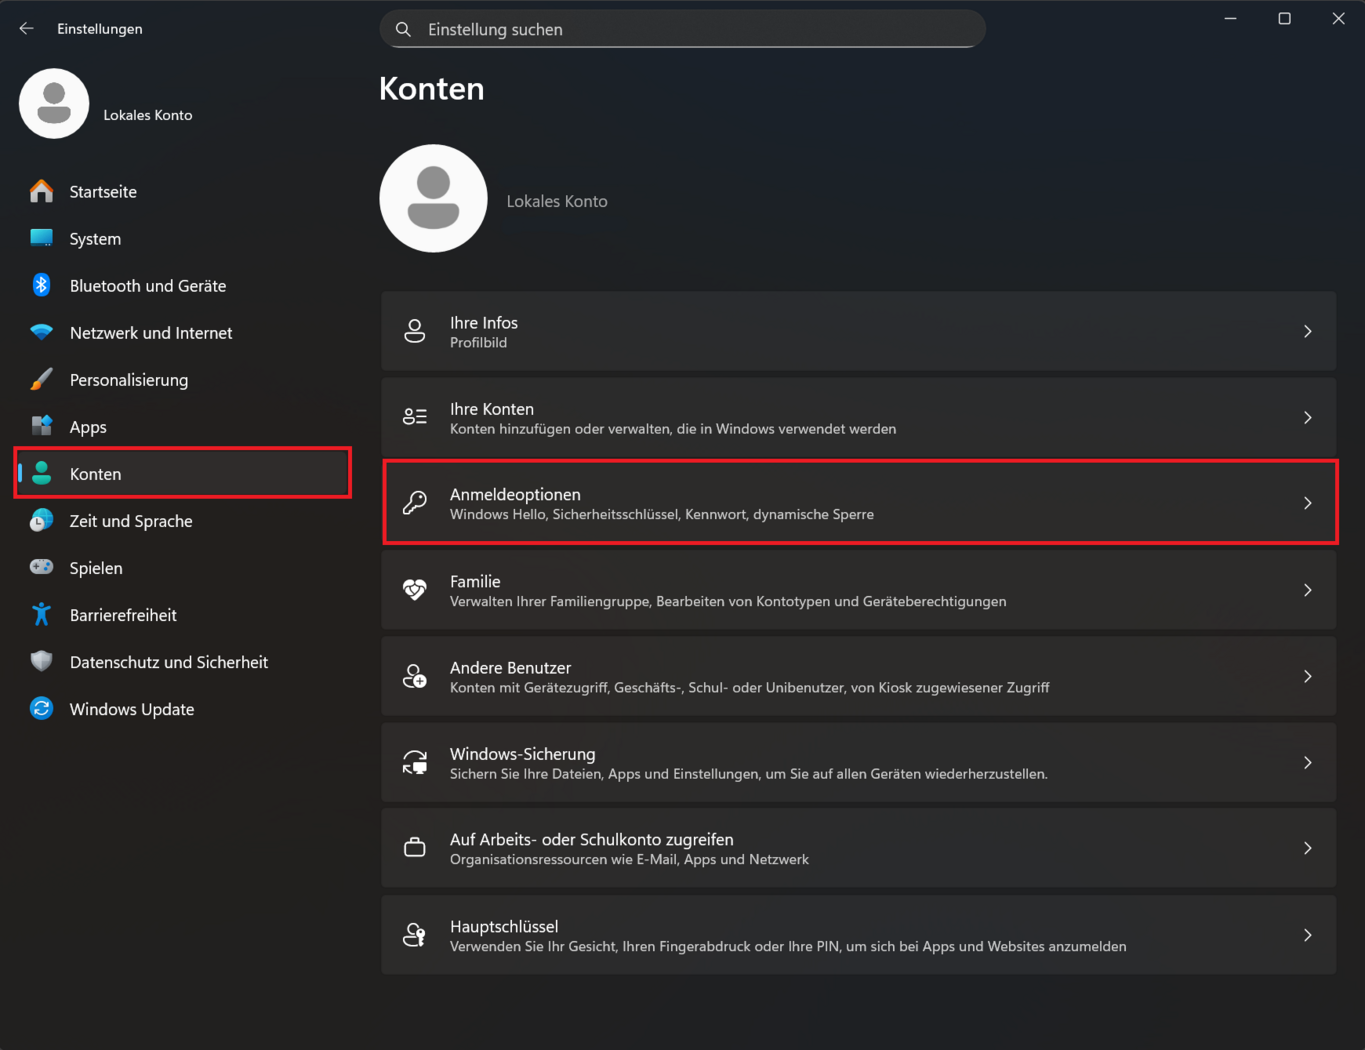Image resolution: width=1365 pixels, height=1050 pixels.
Task: Go to Apps in the sidebar
Action: [88, 427]
